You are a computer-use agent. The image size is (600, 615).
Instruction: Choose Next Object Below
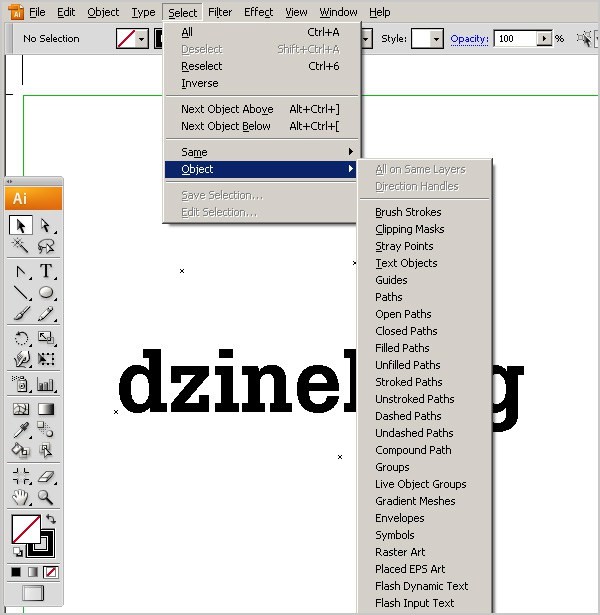(x=260, y=126)
